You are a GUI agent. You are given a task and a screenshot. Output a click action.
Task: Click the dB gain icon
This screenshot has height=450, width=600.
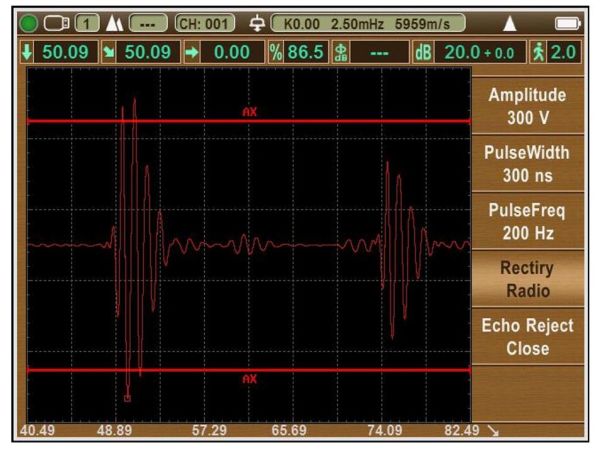click(423, 52)
